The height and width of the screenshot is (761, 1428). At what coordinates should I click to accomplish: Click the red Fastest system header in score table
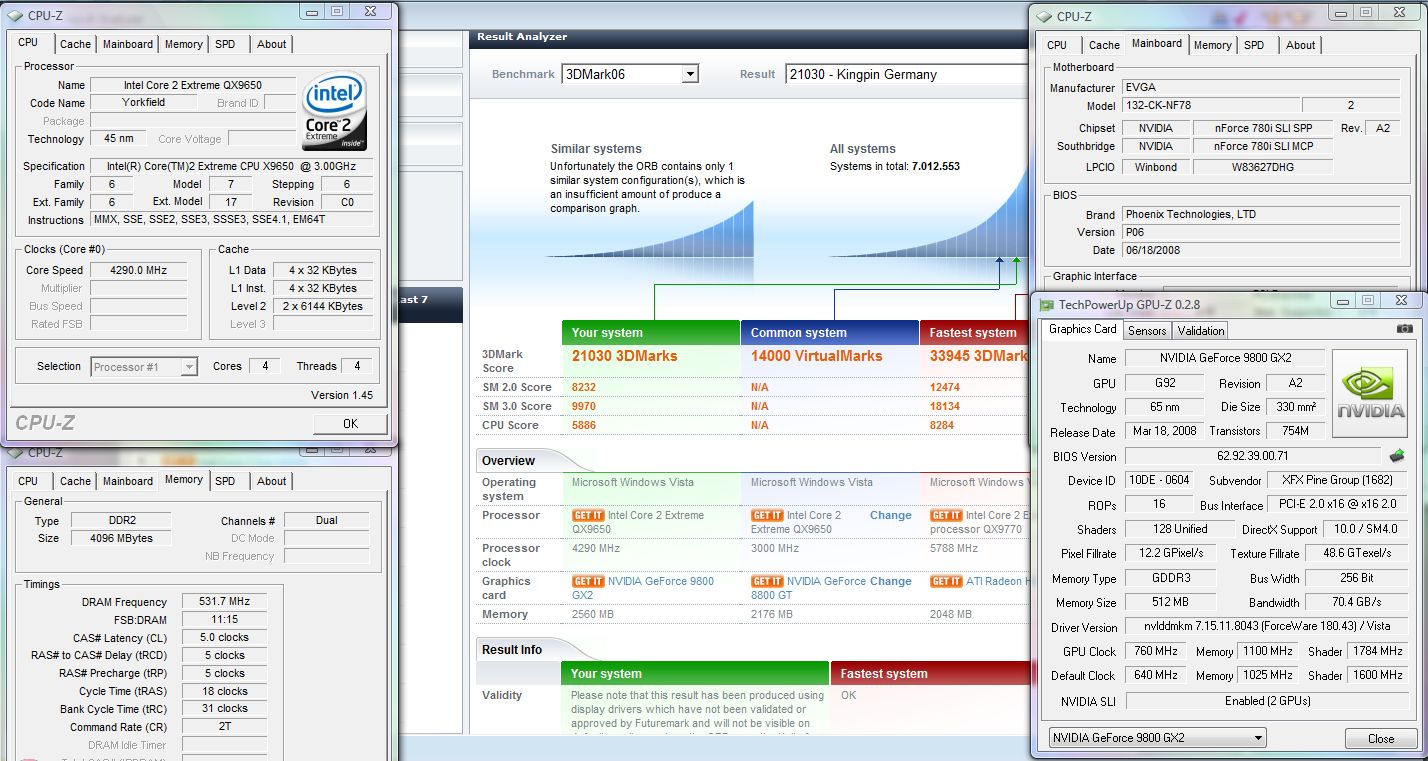[975, 333]
